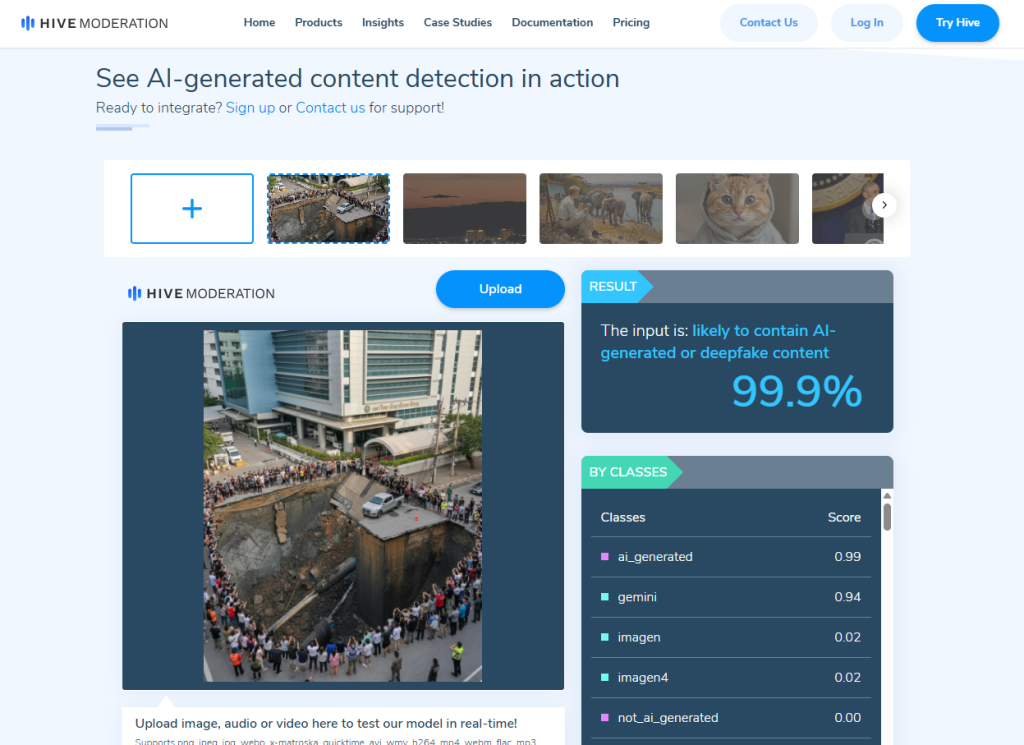Viewport: 1024px width, 745px height.
Task: Click the gemini class row
Action: tap(731, 597)
